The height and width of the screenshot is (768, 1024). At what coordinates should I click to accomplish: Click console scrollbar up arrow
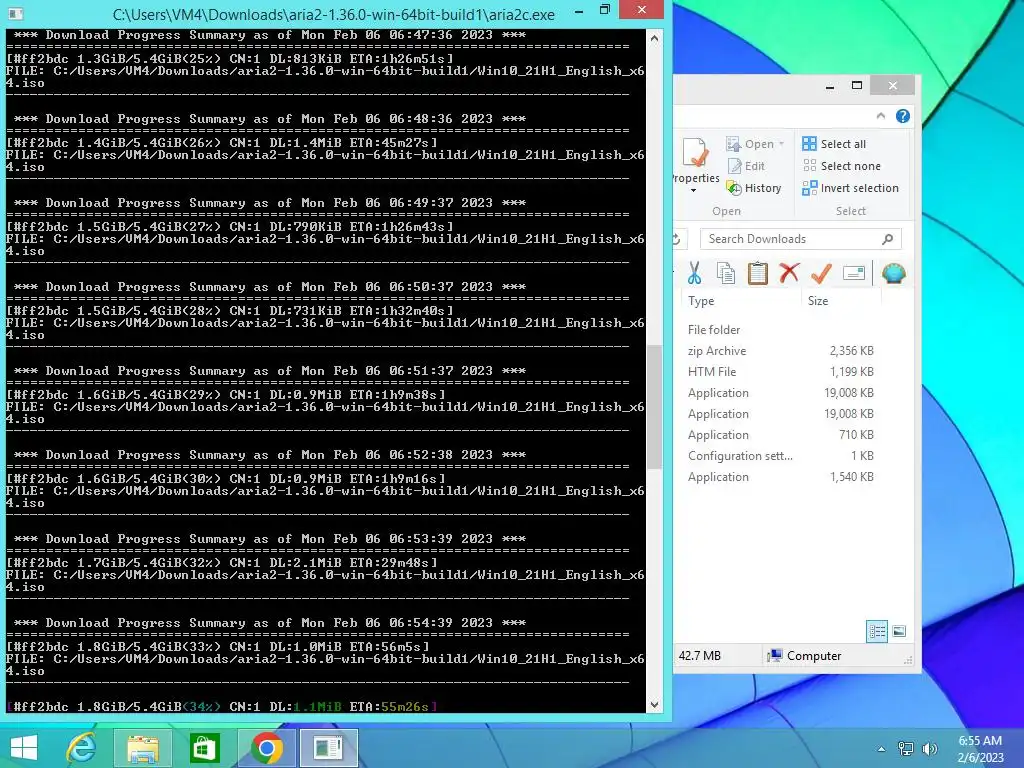pyautogui.click(x=654, y=38)
